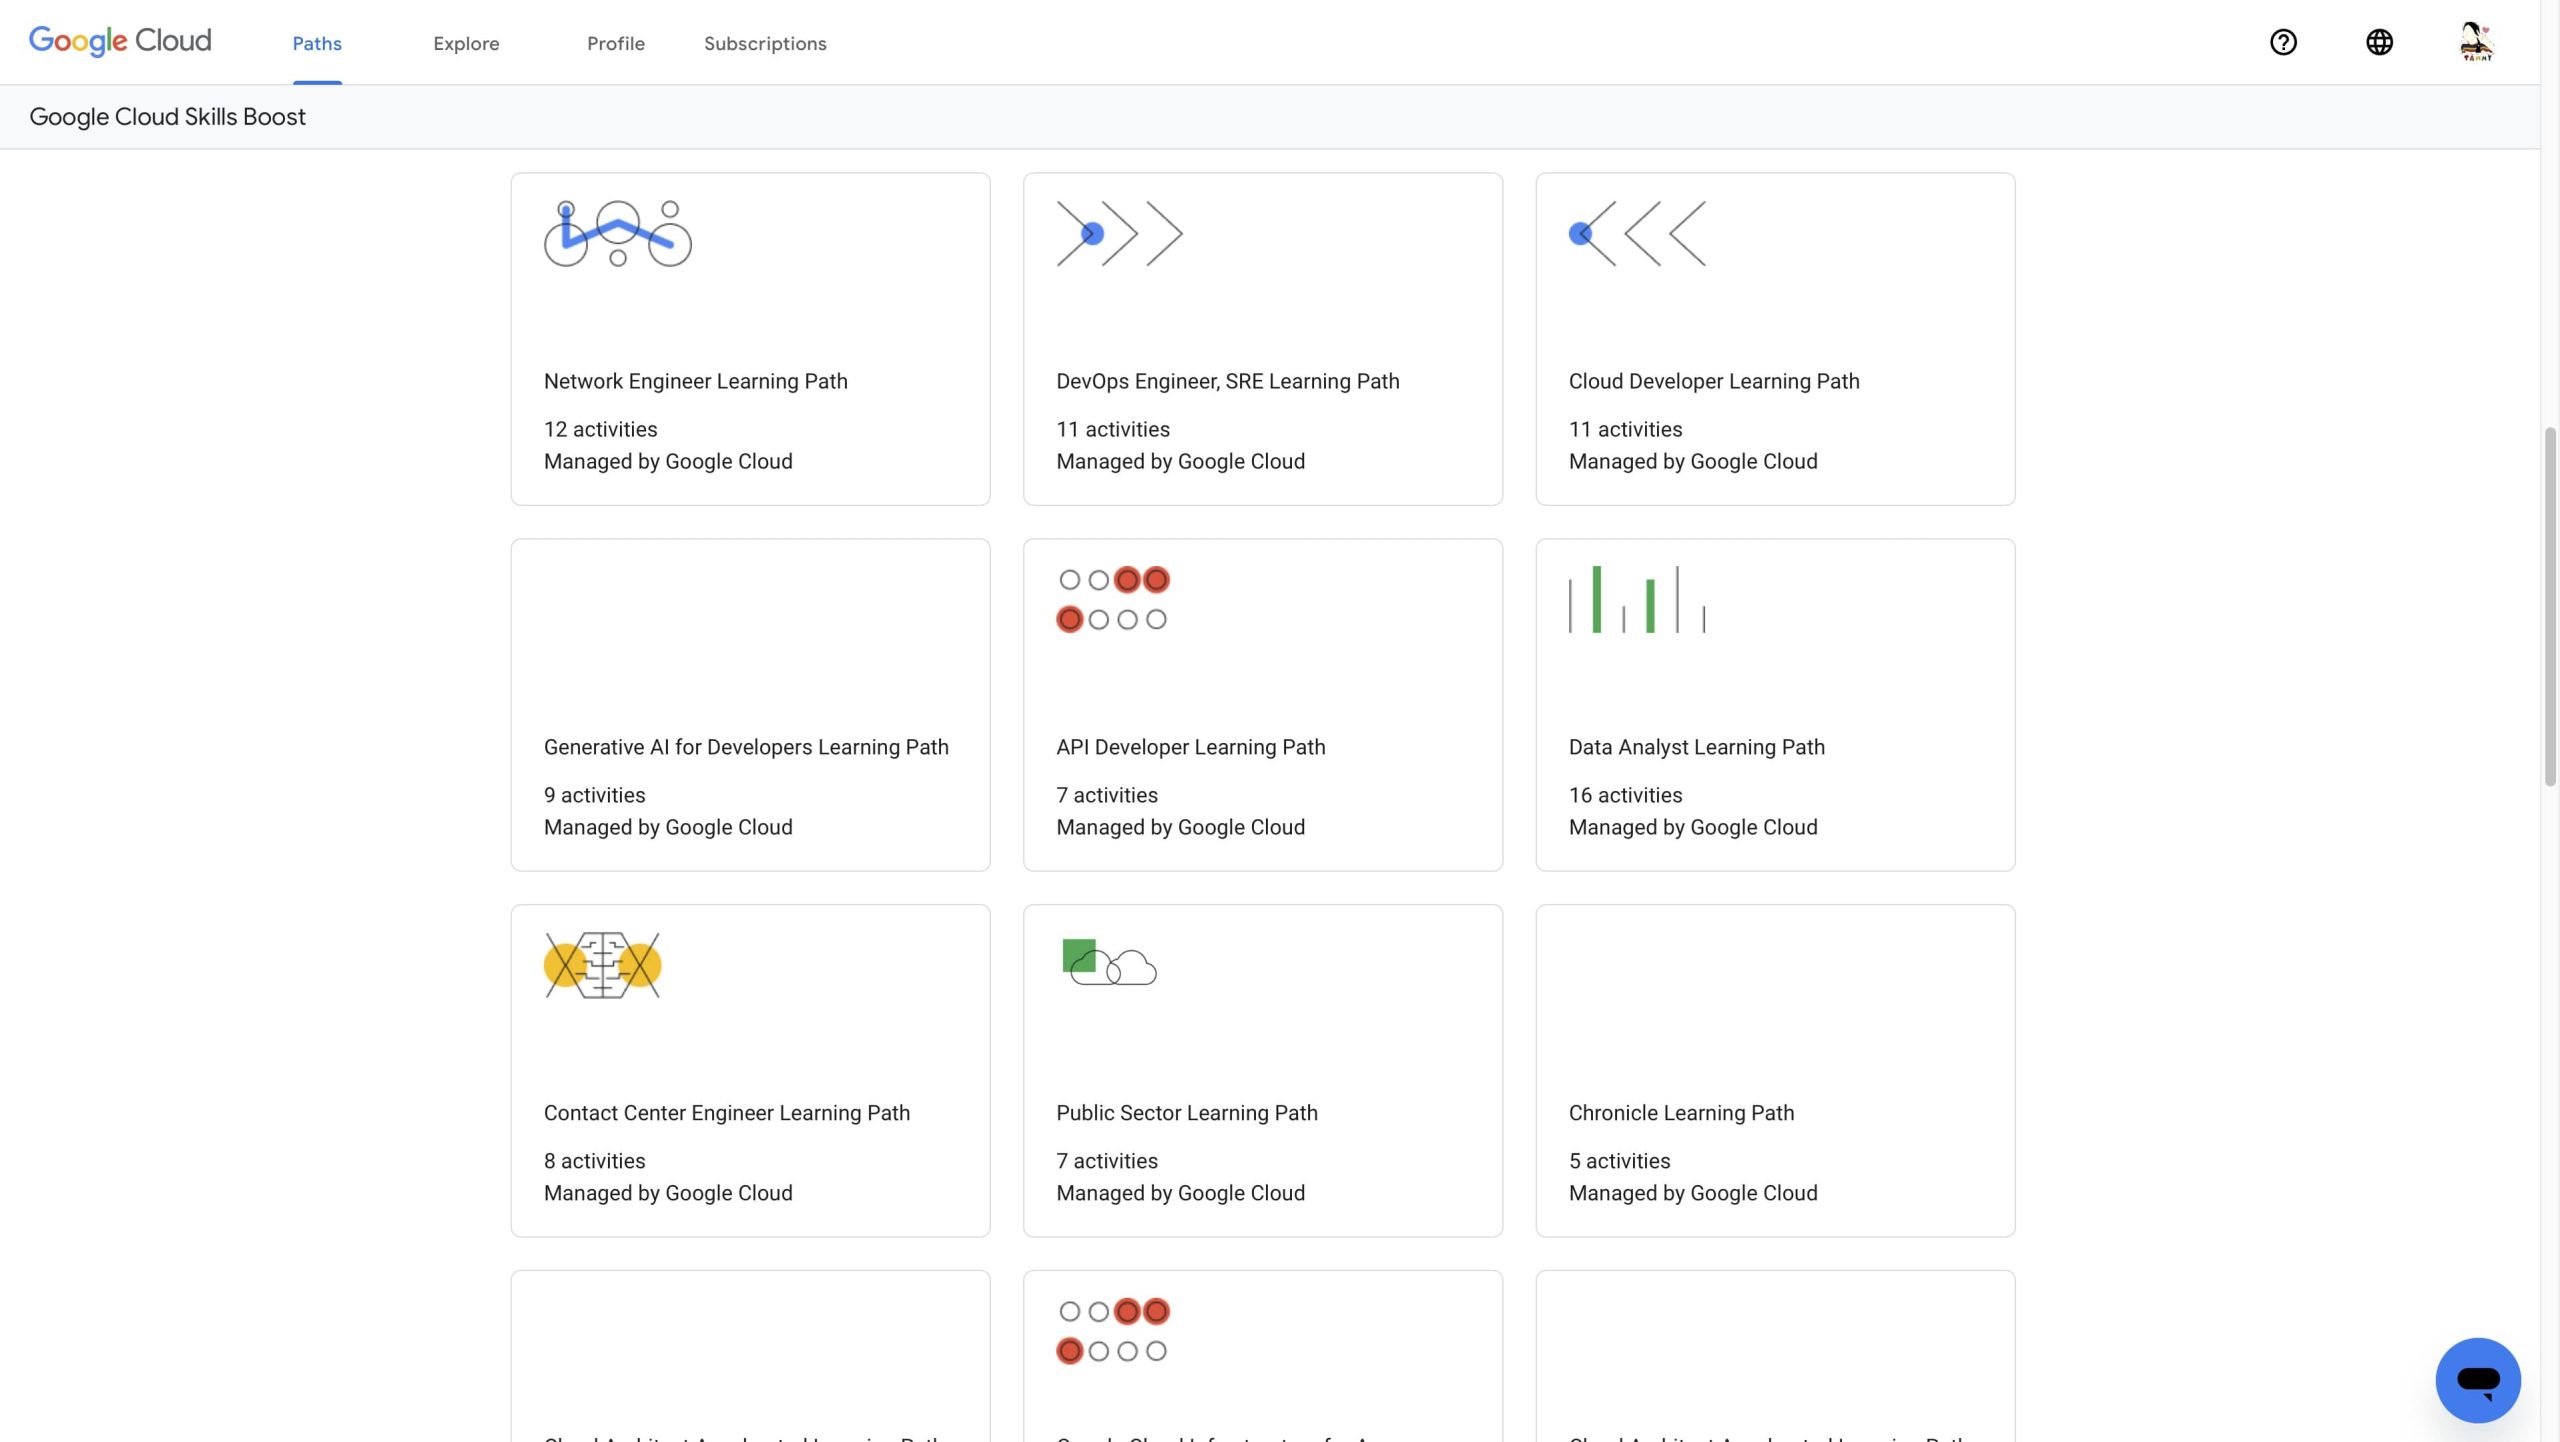Click the vertical page scrollbar thumb
The height and width of the screenshot is (1442, 2560).
tap(2549, 605)
